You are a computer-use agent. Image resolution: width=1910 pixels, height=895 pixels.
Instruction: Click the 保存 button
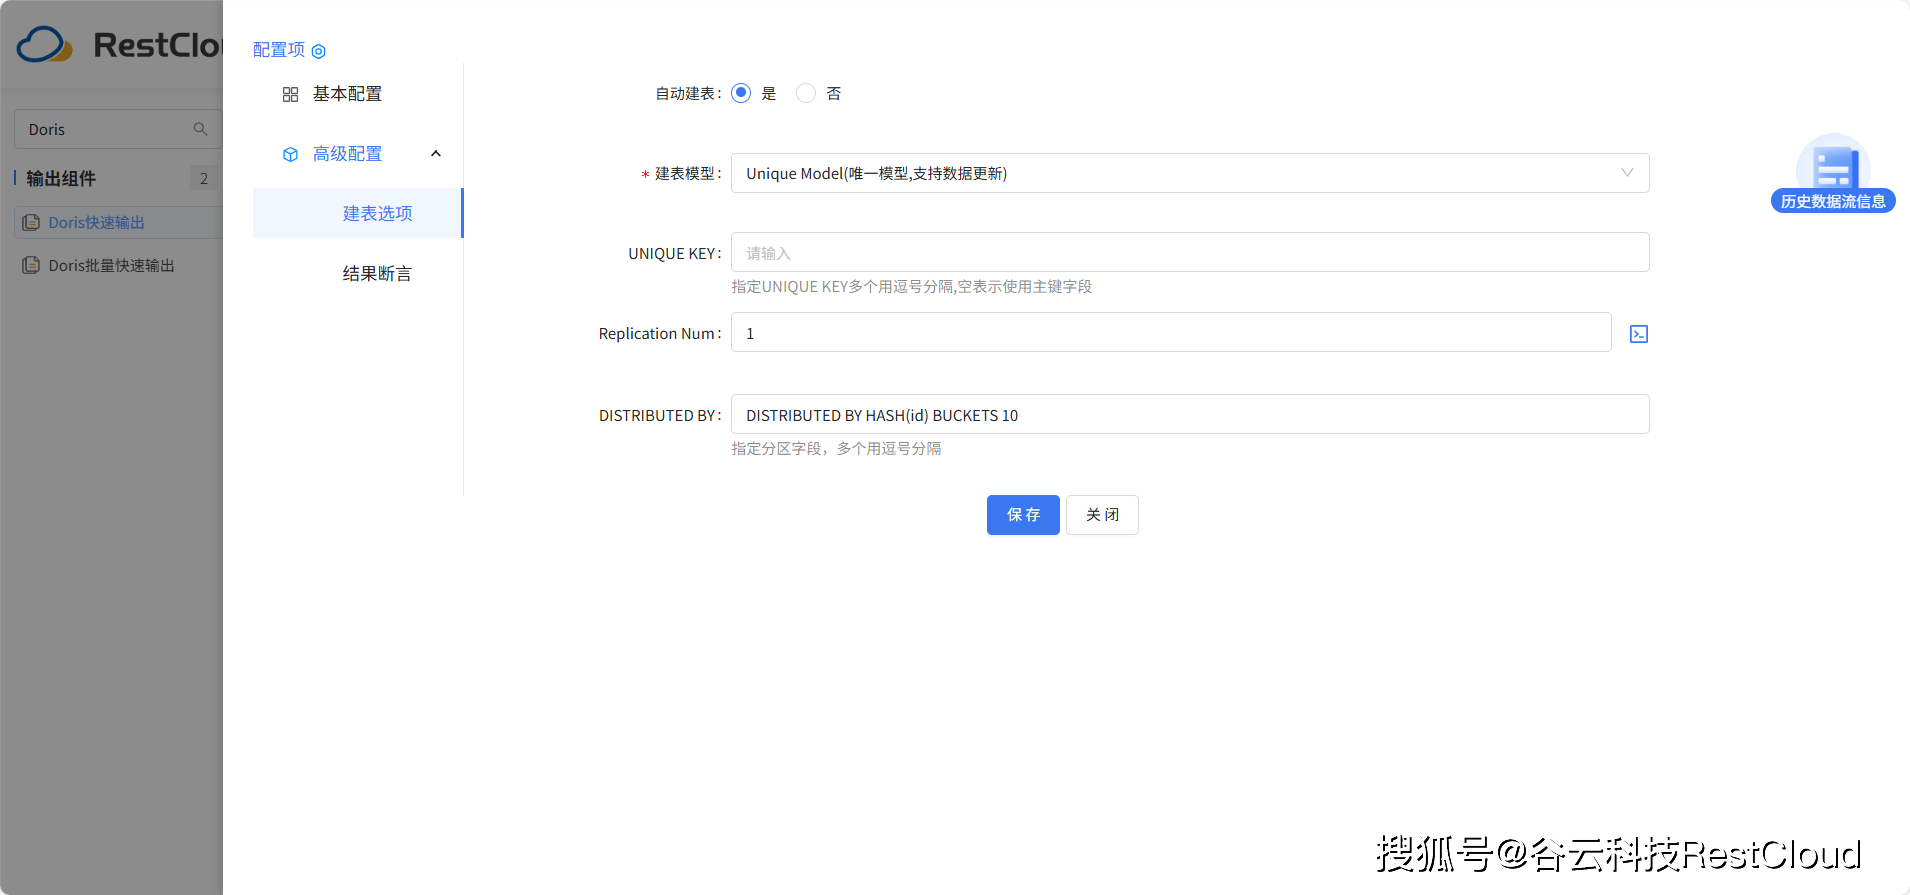[1022, 515]
